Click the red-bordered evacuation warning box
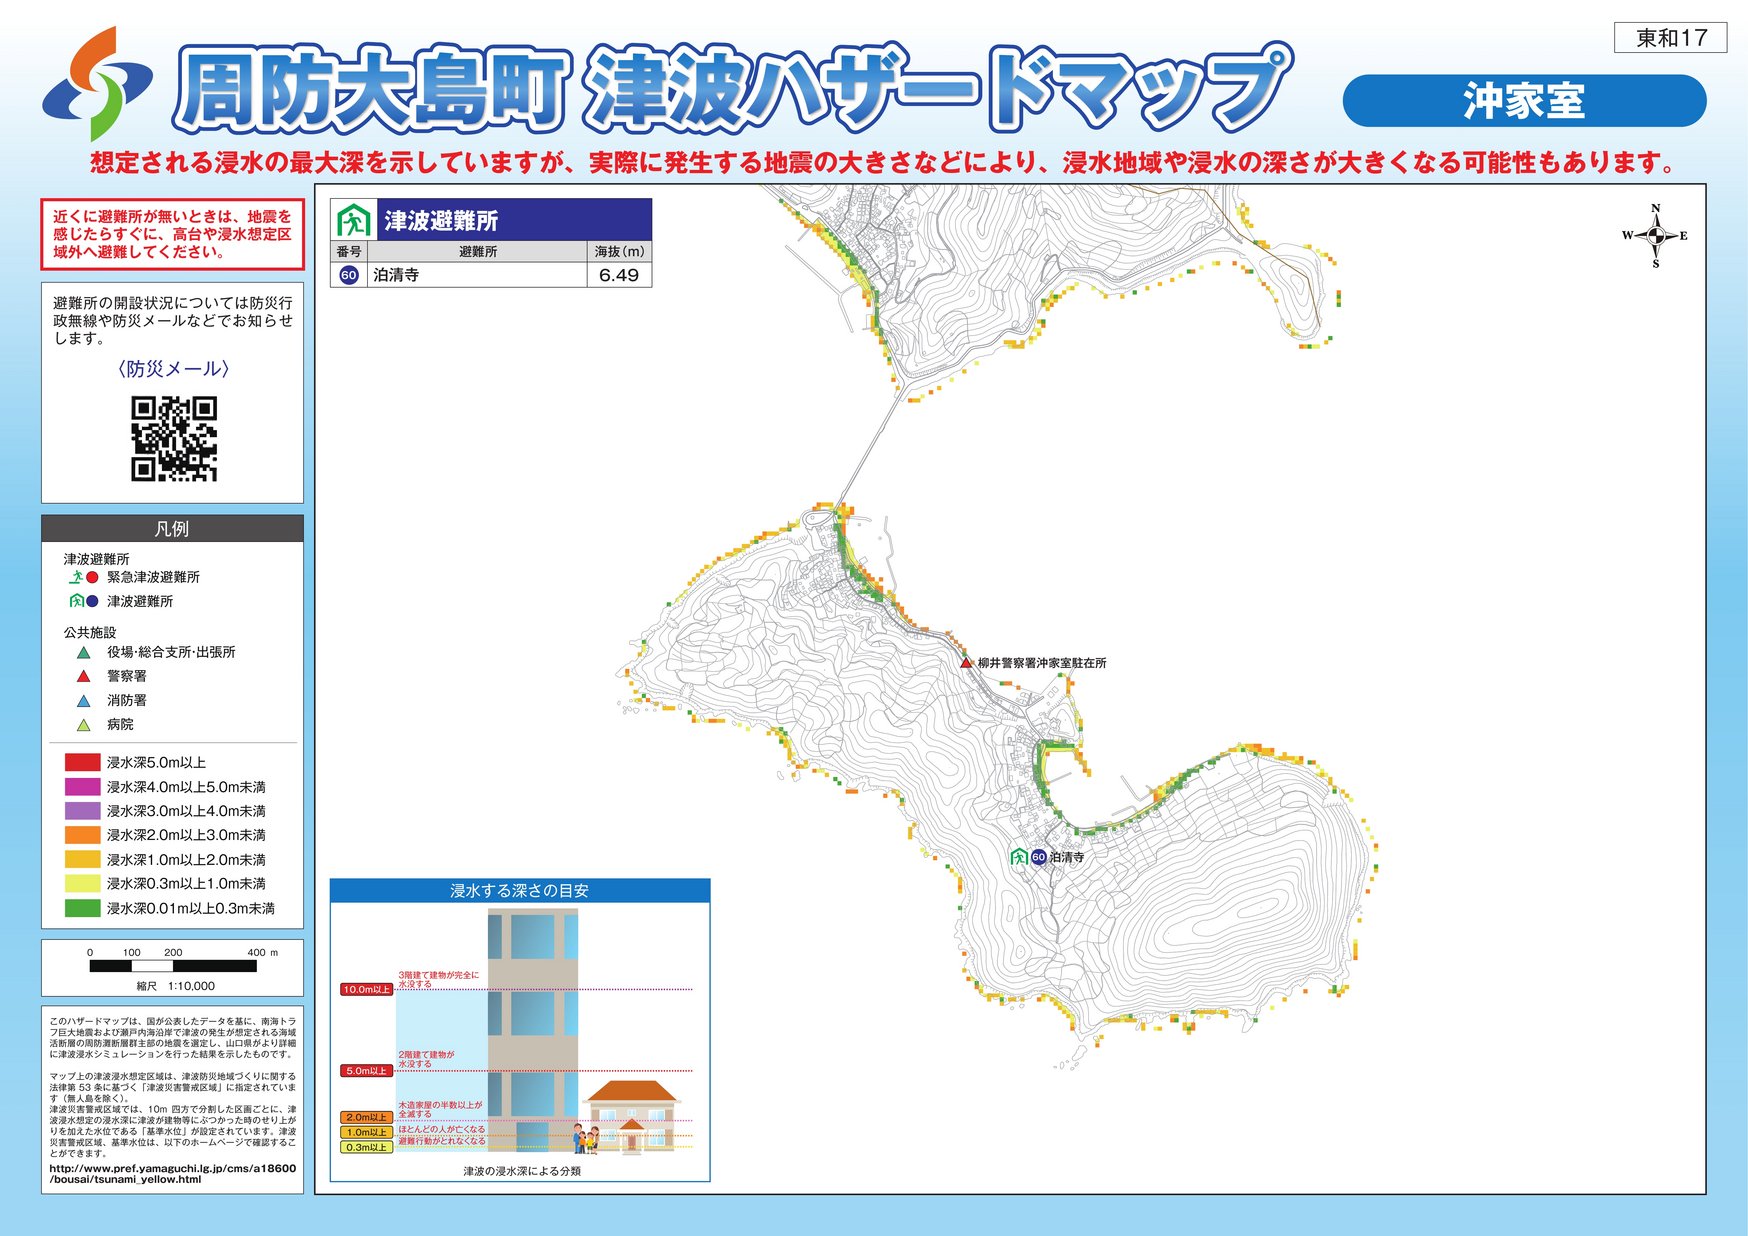1748x1236 pixels. 172,234
